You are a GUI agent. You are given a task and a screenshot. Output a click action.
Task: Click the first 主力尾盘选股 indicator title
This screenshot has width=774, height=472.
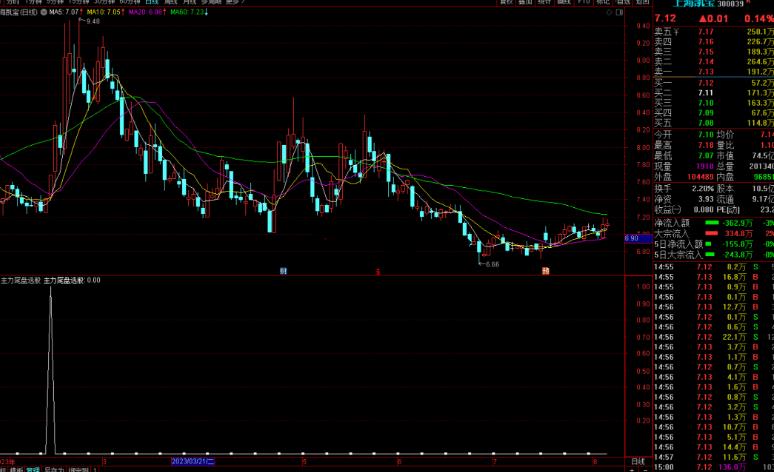point(21,280)
